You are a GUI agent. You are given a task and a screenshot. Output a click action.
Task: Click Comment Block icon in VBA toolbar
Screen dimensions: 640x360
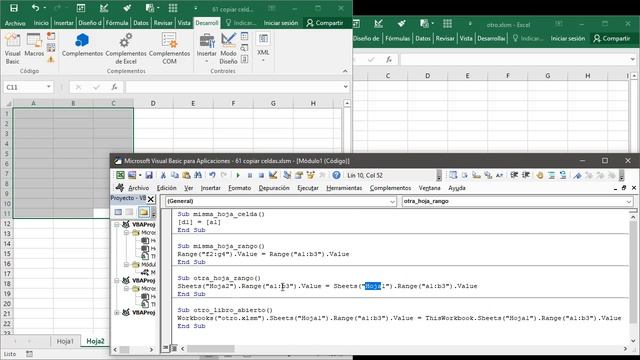click(x=551, y=175)
